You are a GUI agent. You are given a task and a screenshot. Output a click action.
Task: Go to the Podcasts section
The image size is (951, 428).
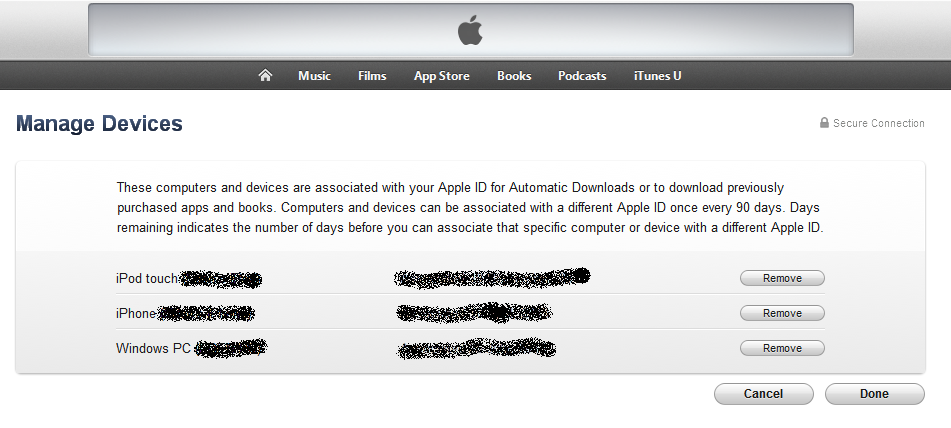(582, 76)
